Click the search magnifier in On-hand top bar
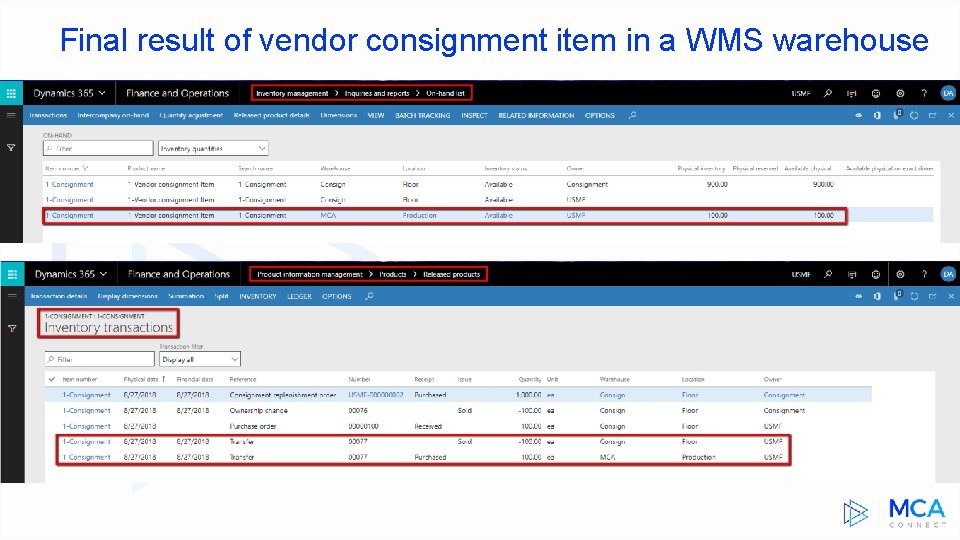The width and height of the screenshot is (960, 540). click(x=828, y=93)
